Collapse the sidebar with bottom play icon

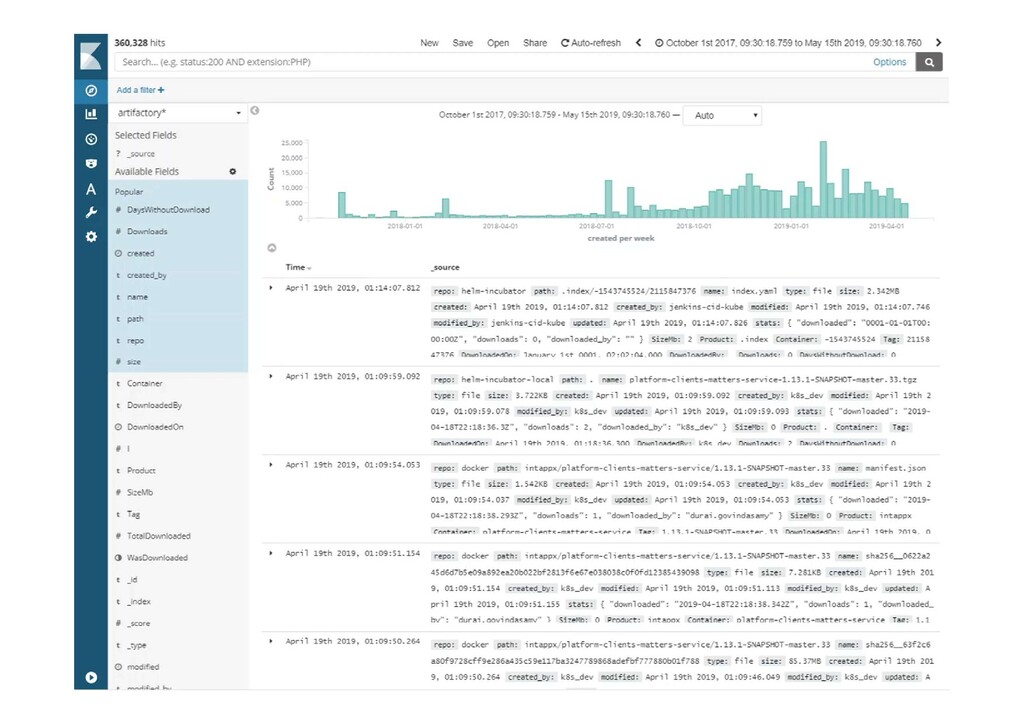(91, 678)
